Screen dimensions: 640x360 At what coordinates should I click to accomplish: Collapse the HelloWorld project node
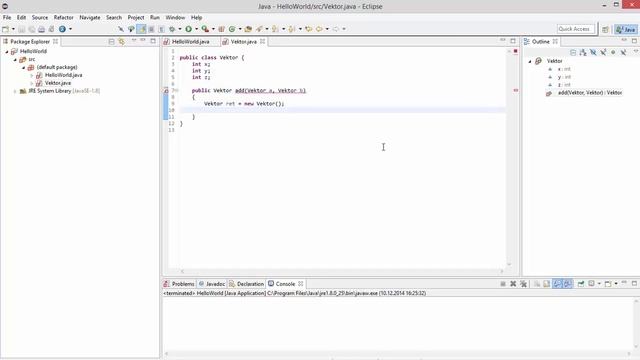point(7,52)
